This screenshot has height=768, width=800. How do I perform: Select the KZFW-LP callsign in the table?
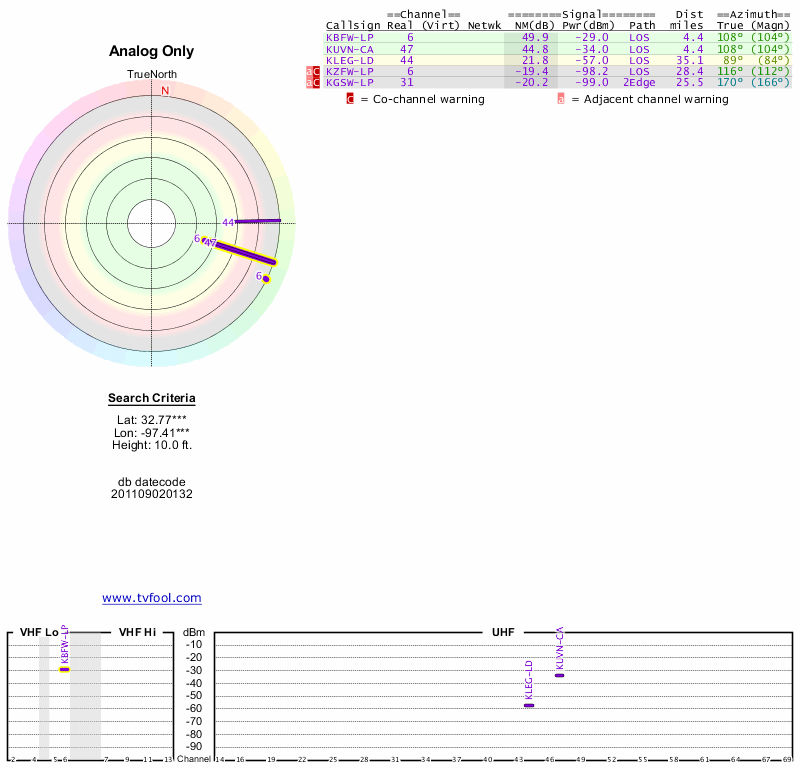[349, 71]
